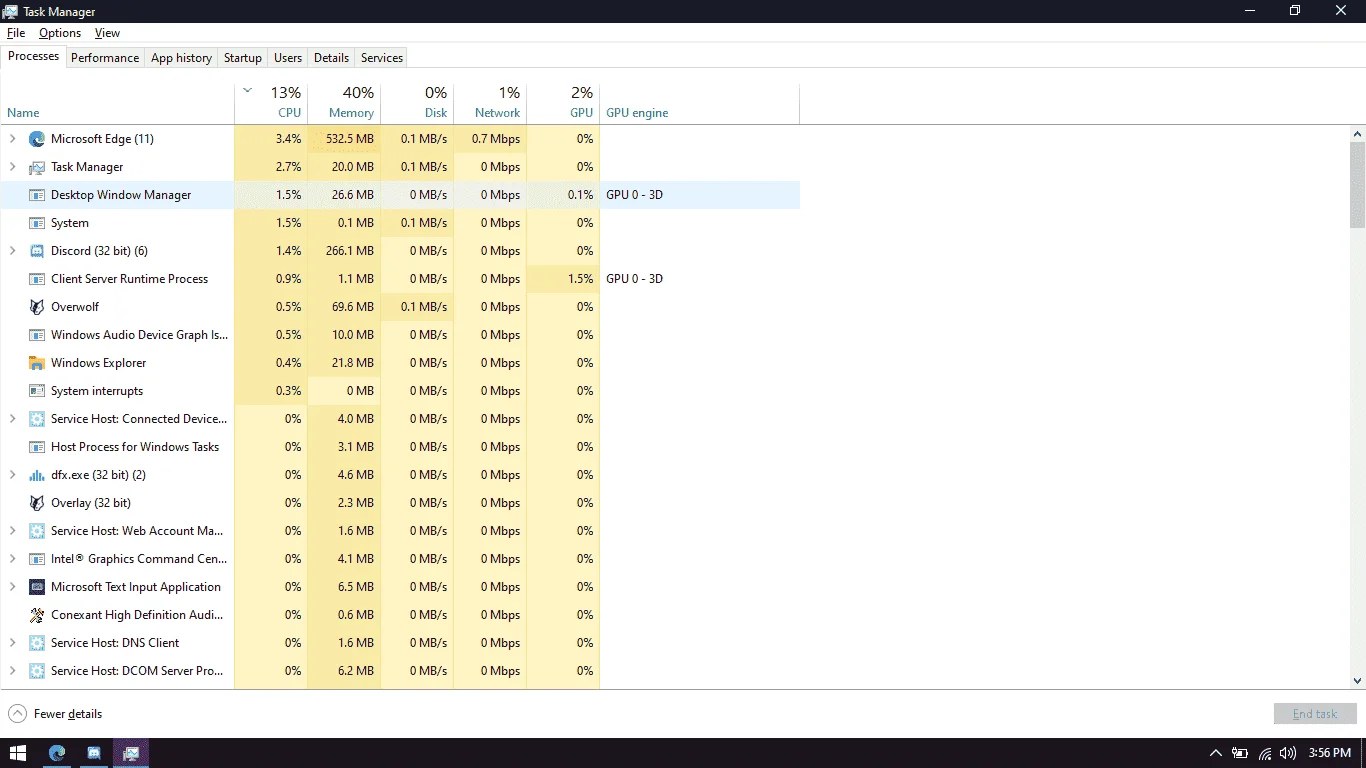This screenshot has height=768, width=1366.
Task: Click the 3:56 PM taskbar clock
Action: (x=1329, y=753)
